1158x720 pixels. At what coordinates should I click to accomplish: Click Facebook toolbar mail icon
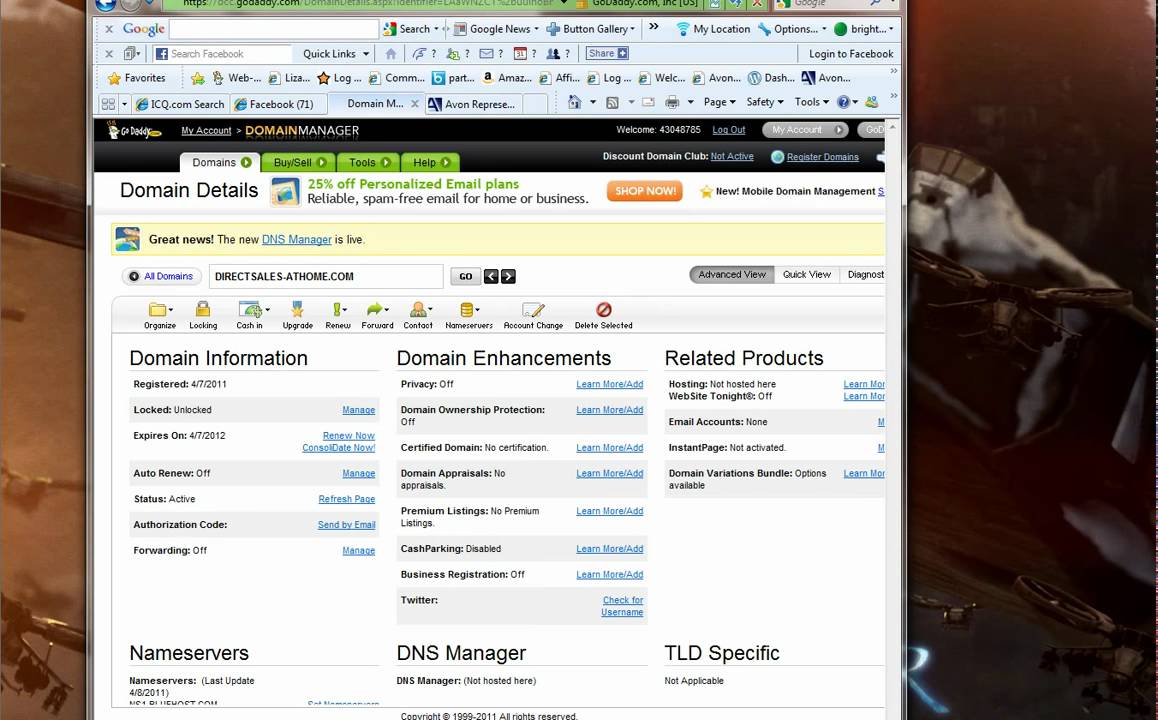486,53
